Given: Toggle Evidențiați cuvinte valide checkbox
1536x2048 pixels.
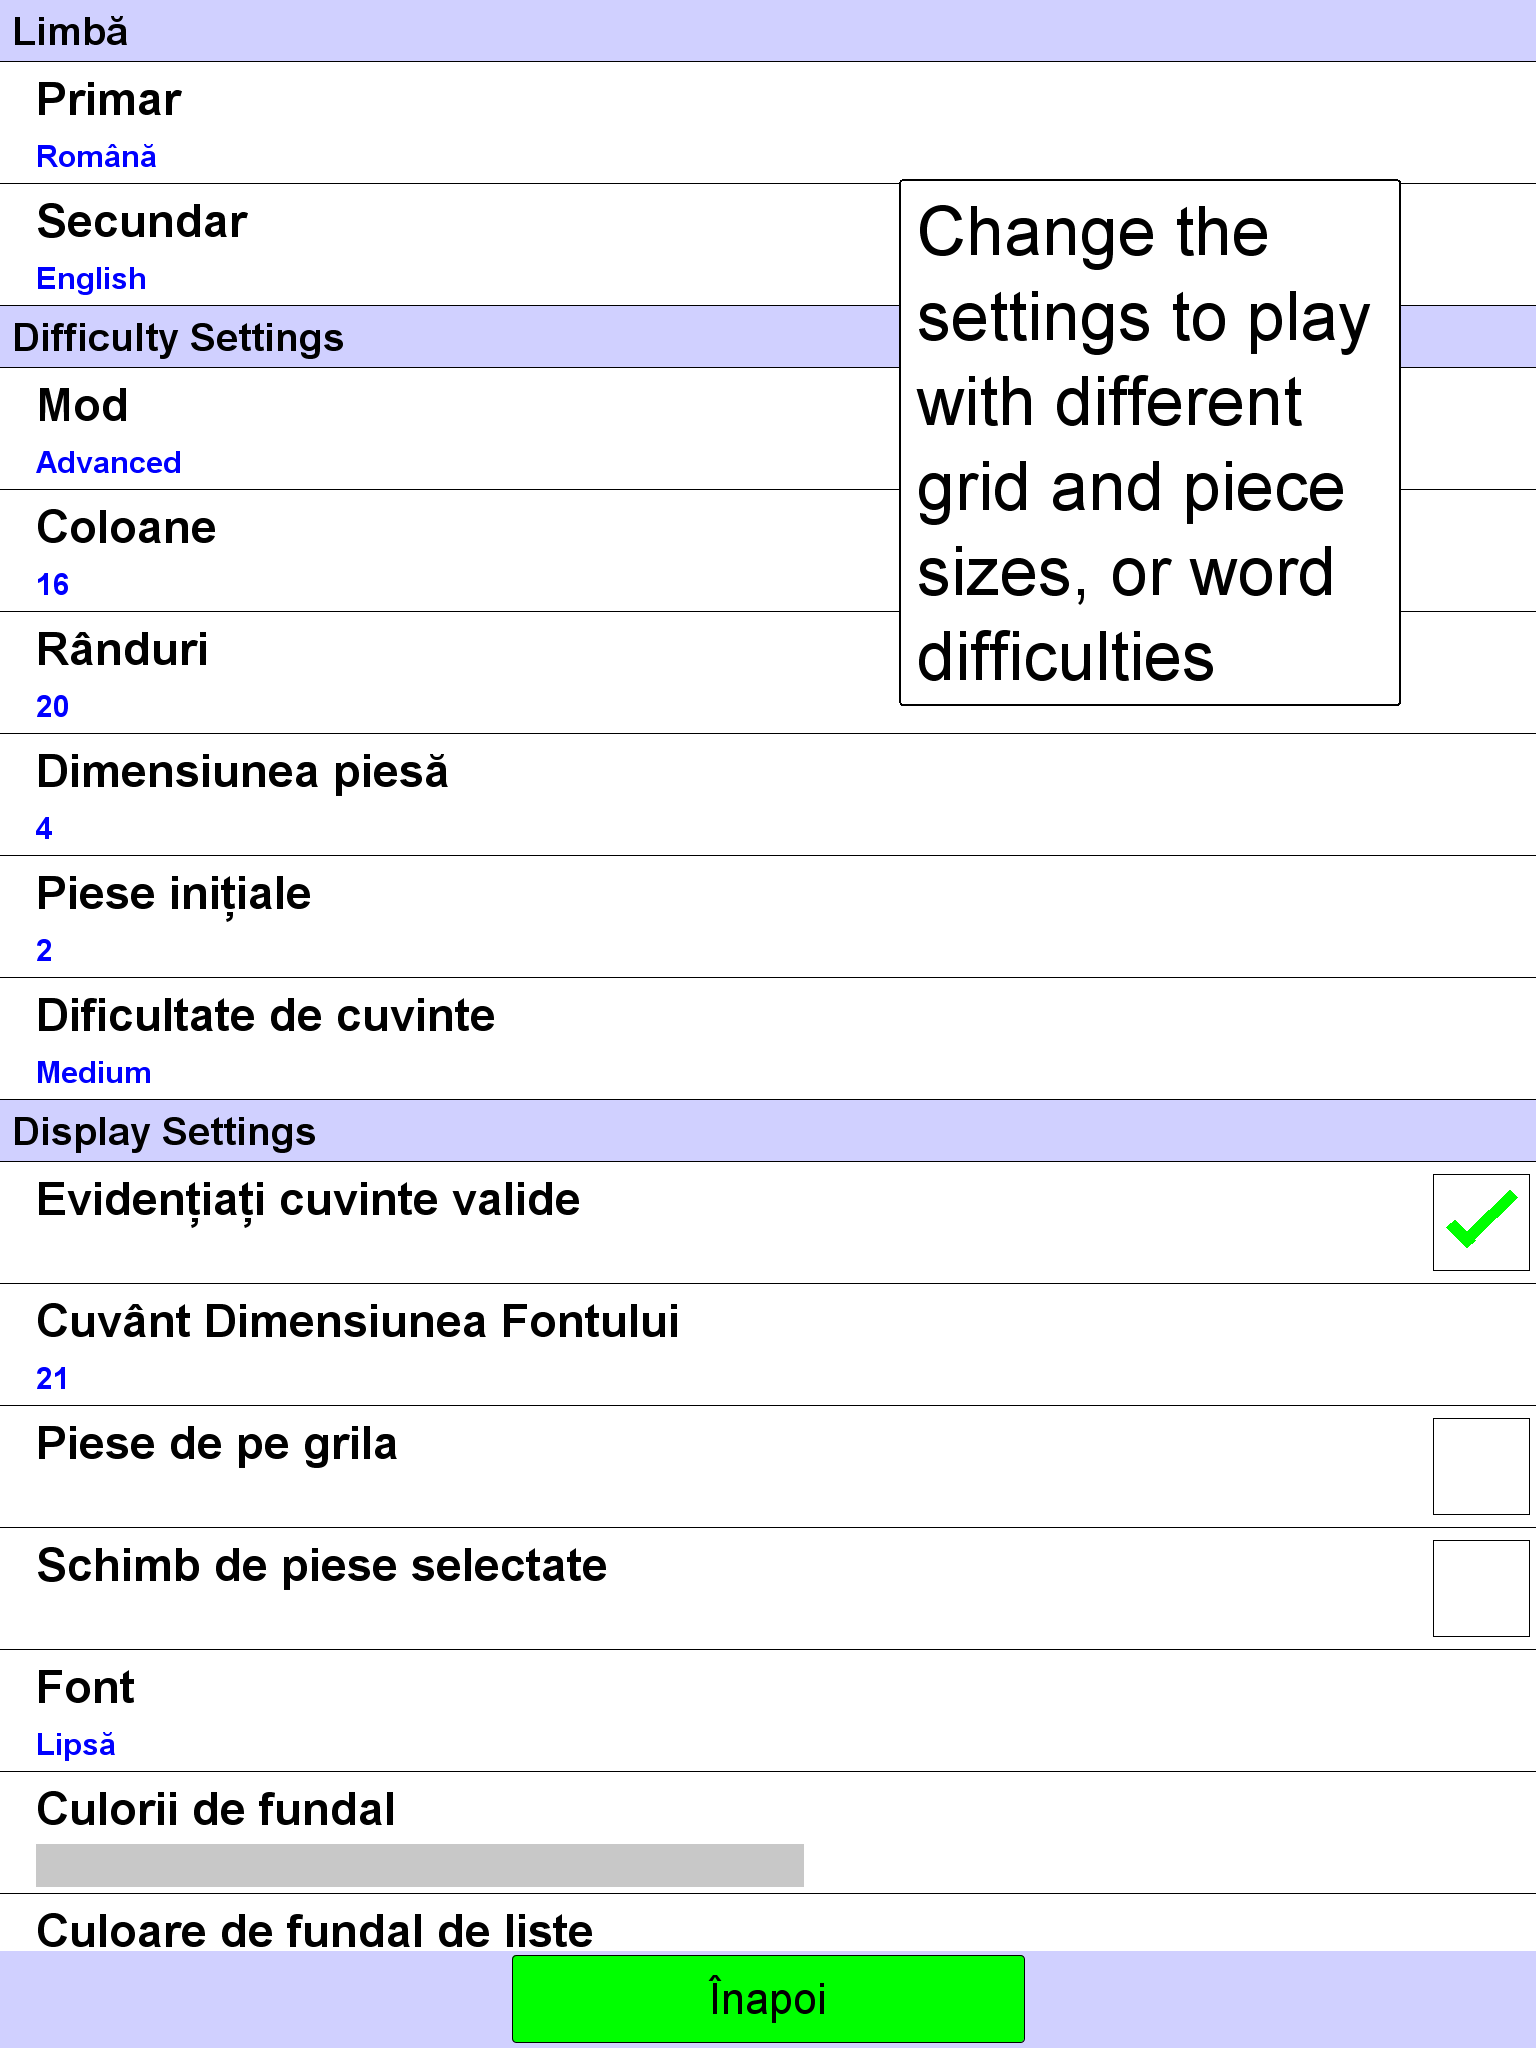Looking at the screenshot, I should coord(1481,1222).
